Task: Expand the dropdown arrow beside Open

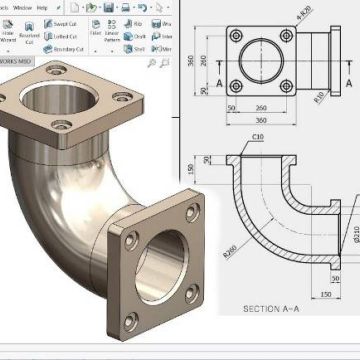Action: pyautogui.click(x=99, y=8)
